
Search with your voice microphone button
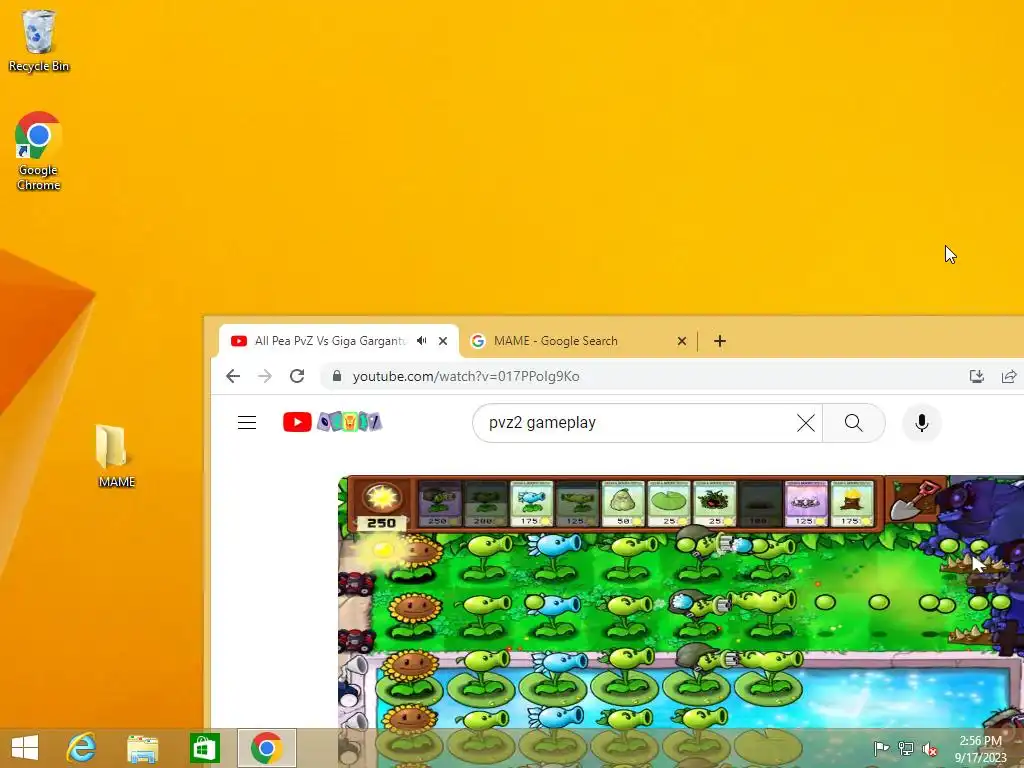921,423
